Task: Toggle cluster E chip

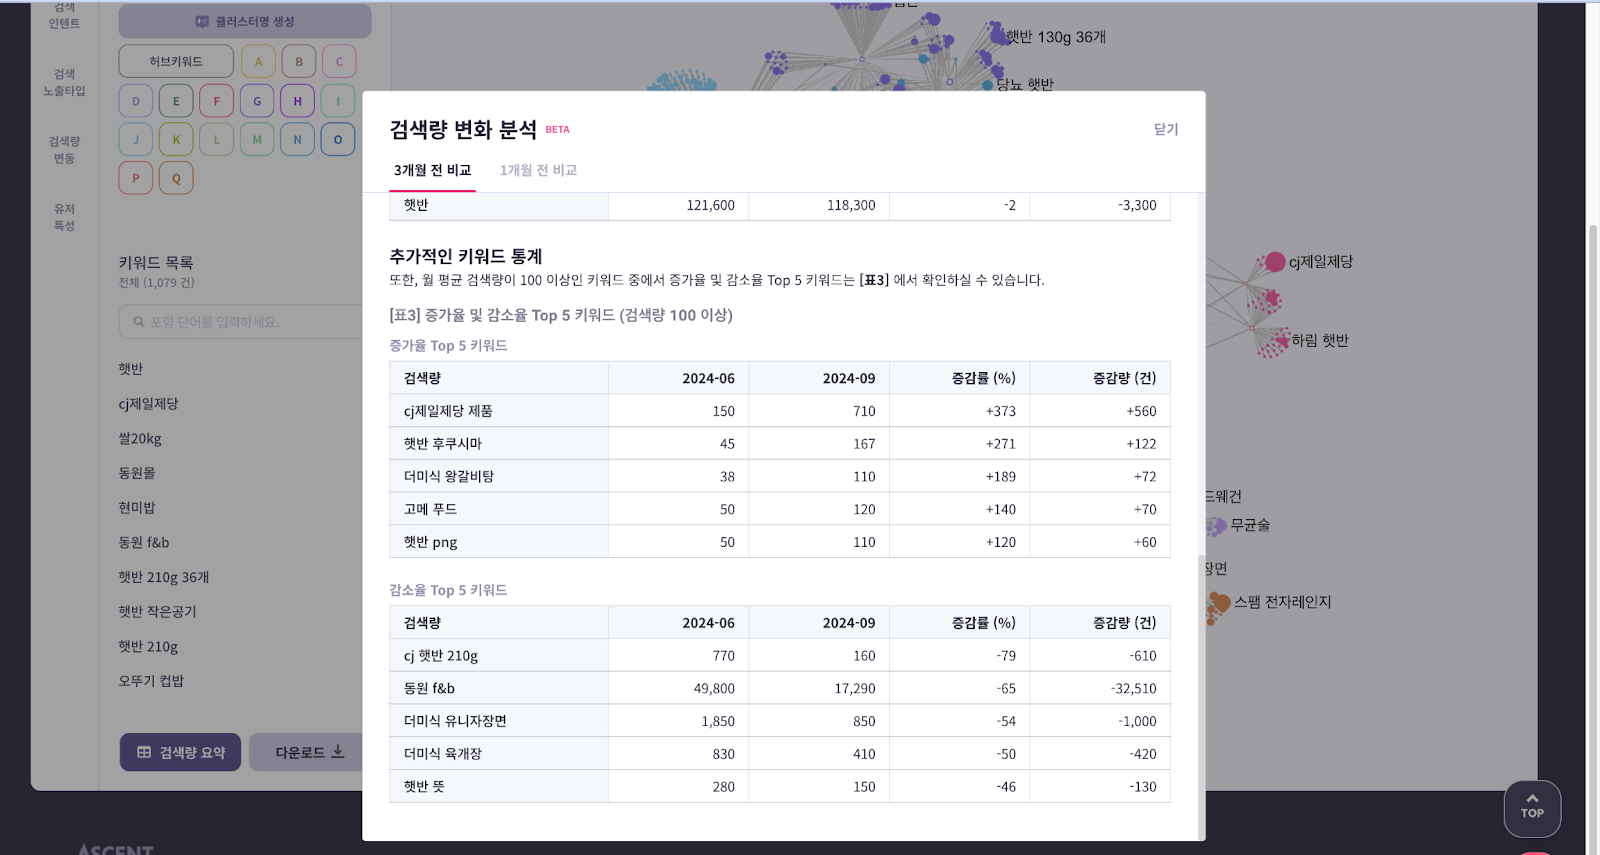Action: click(176, 101)
